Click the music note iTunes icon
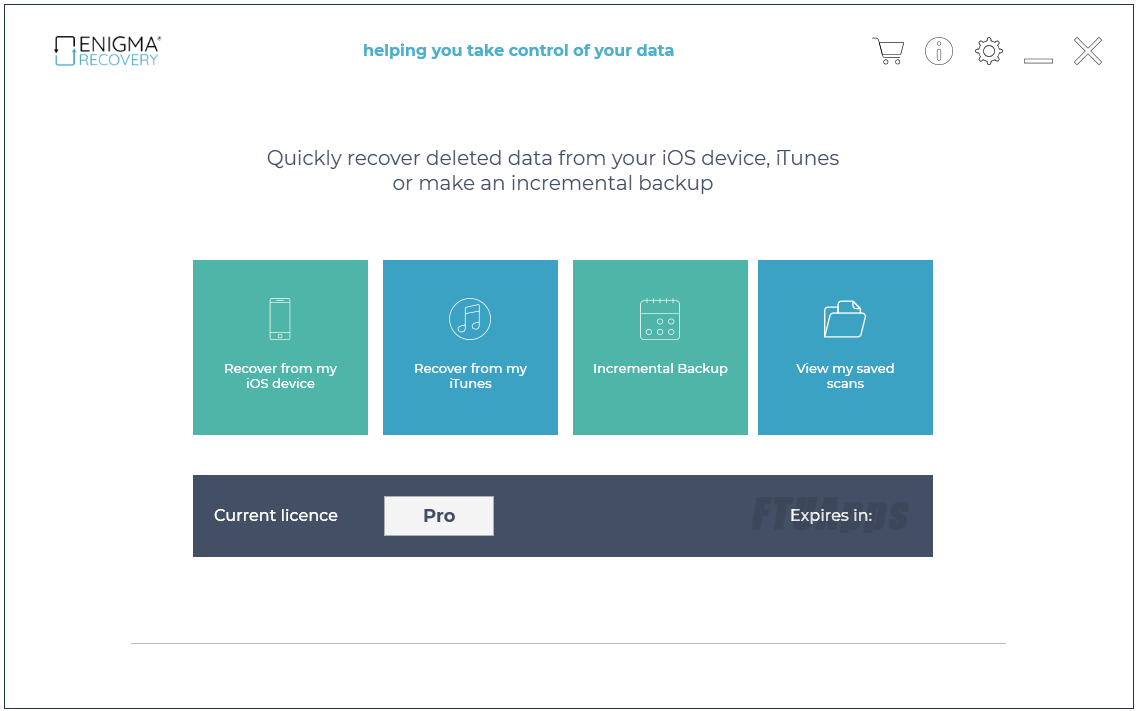This screenshot has width=1137, height=711. (x=470, y=319)
